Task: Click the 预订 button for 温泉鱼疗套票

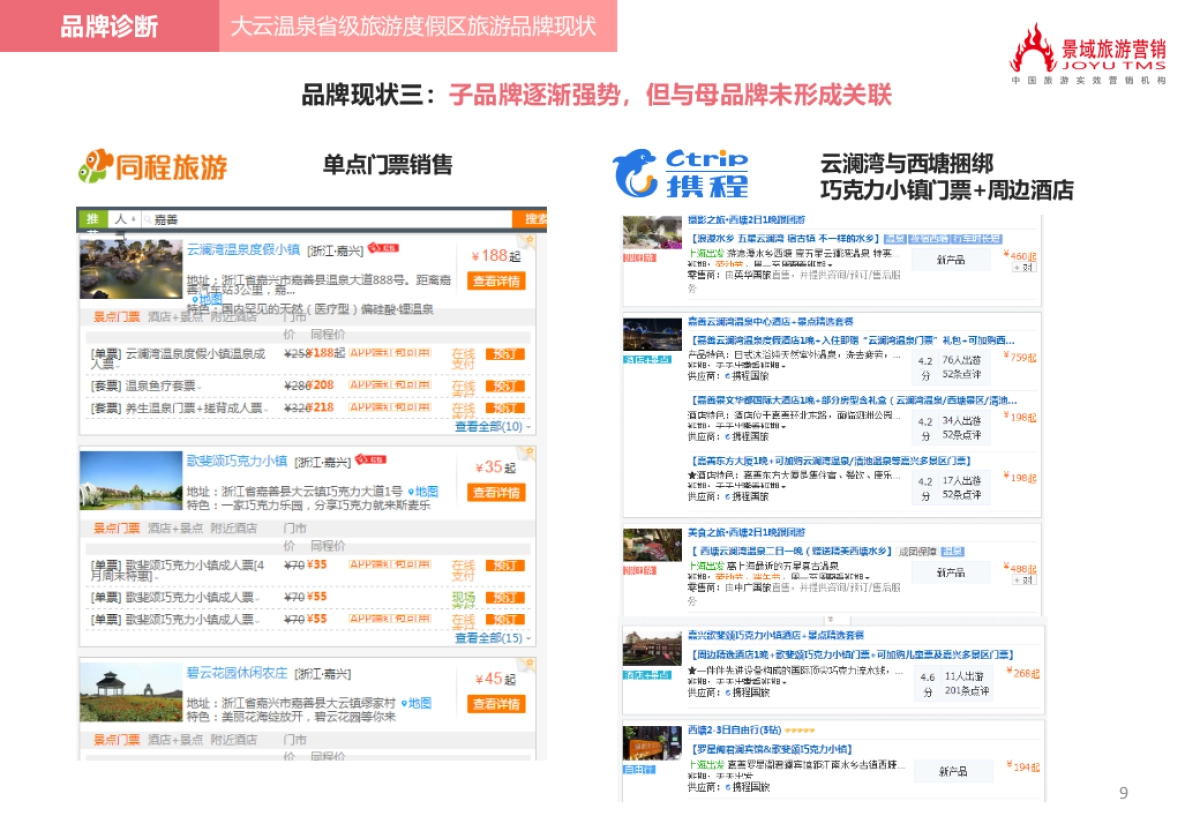Action: [505, 384]
